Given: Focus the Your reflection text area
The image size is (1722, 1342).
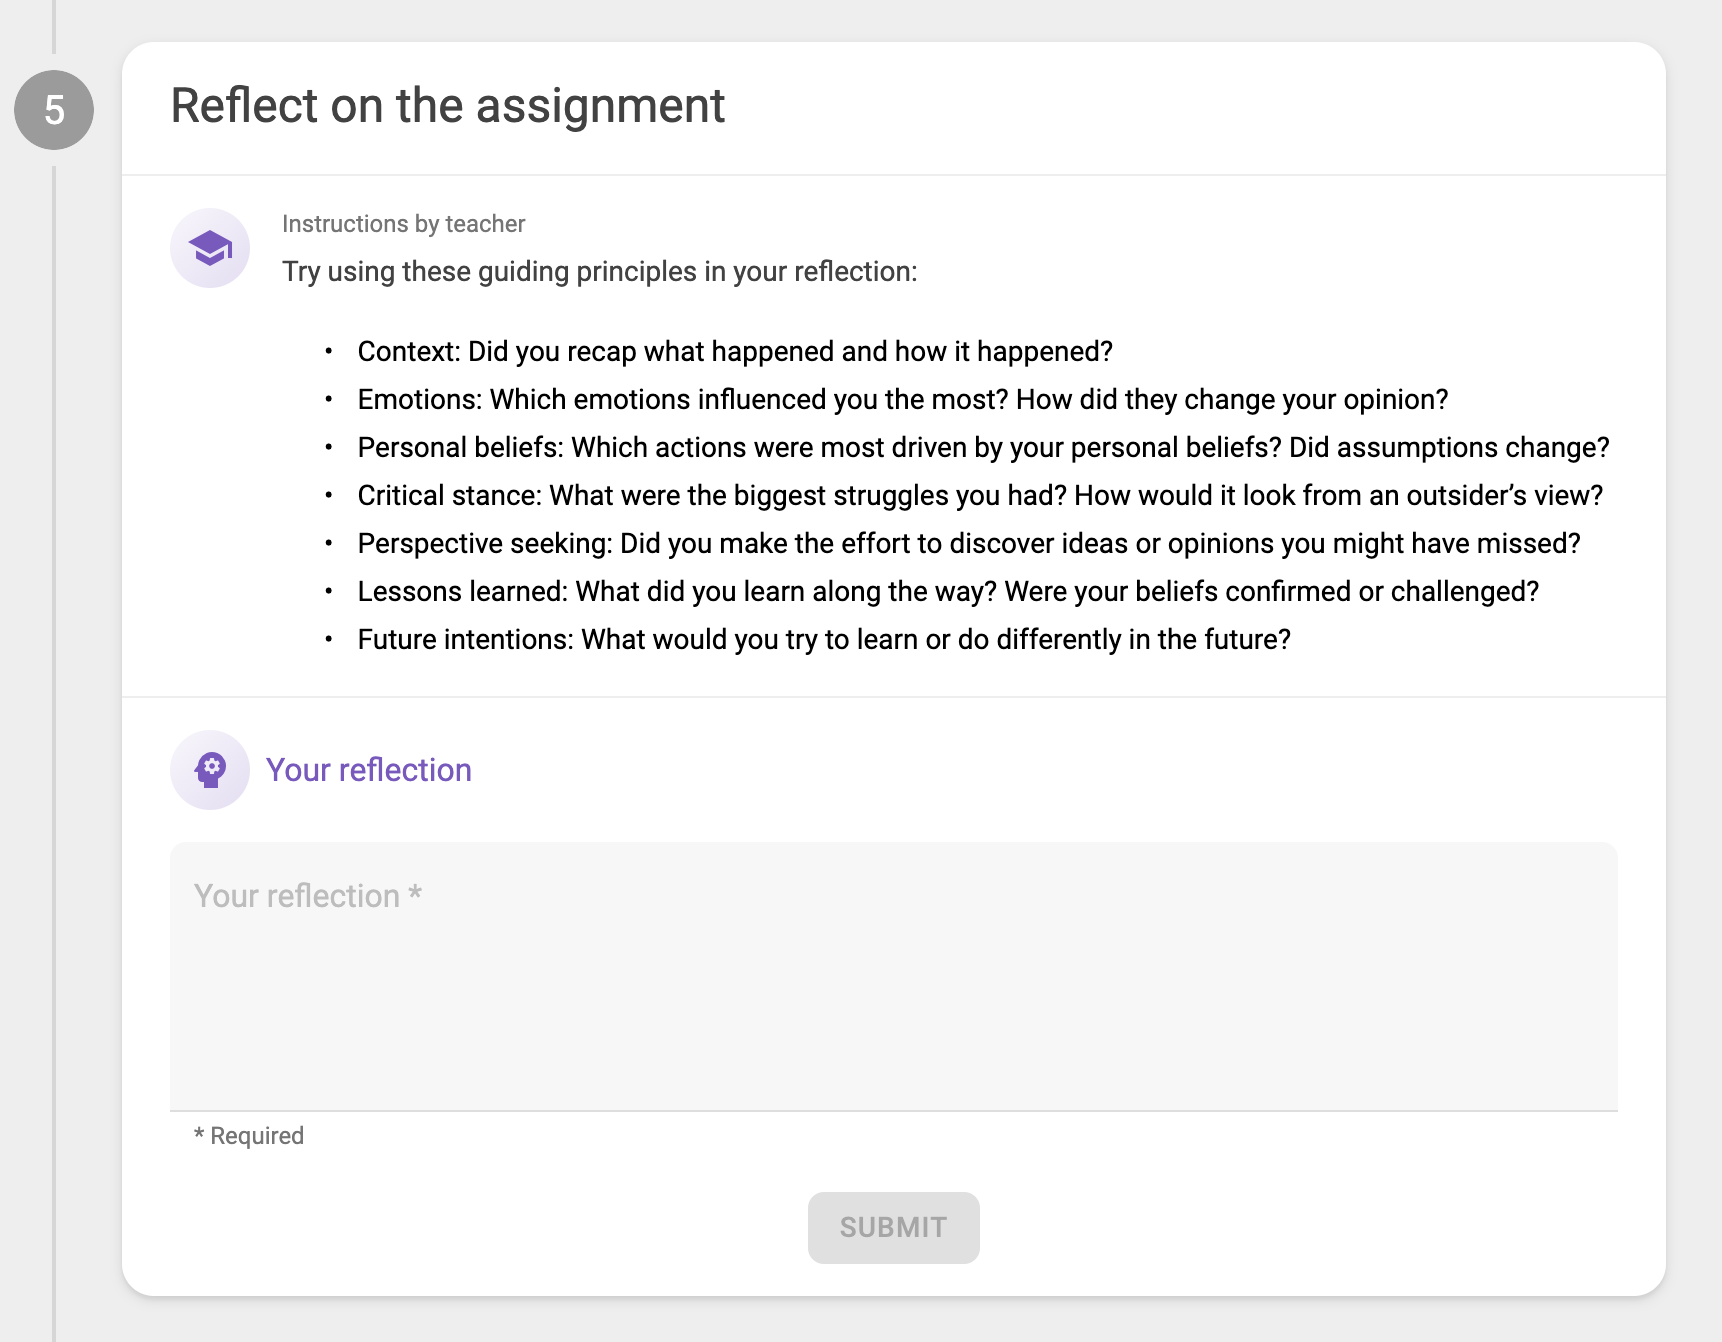Looking at the screenshot, I should tap(893, 976).
